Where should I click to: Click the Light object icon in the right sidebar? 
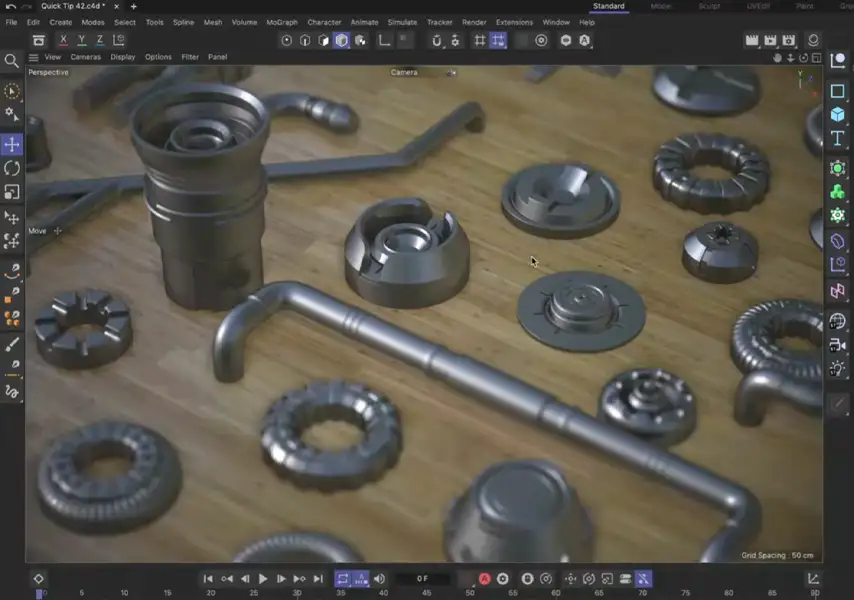click(839, 367)
